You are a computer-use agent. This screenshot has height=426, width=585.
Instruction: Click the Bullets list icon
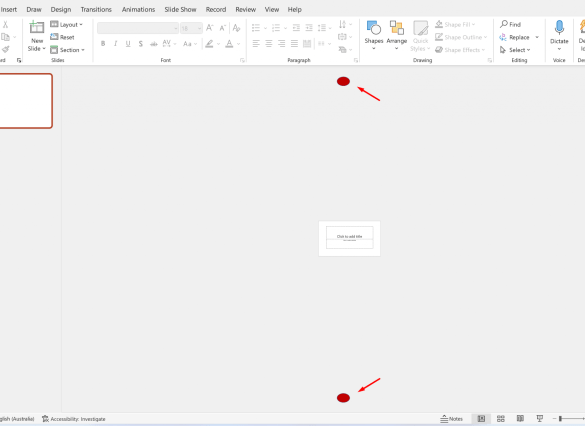pos(256,28)
